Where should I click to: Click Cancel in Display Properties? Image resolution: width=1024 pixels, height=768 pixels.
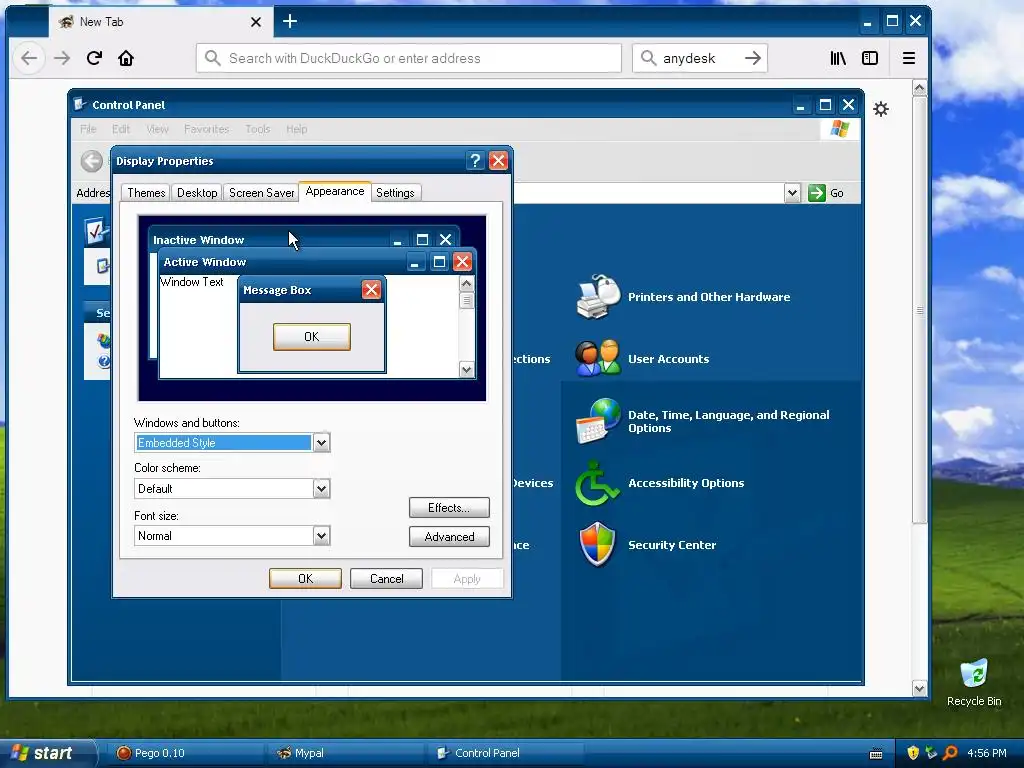[387, 579]
